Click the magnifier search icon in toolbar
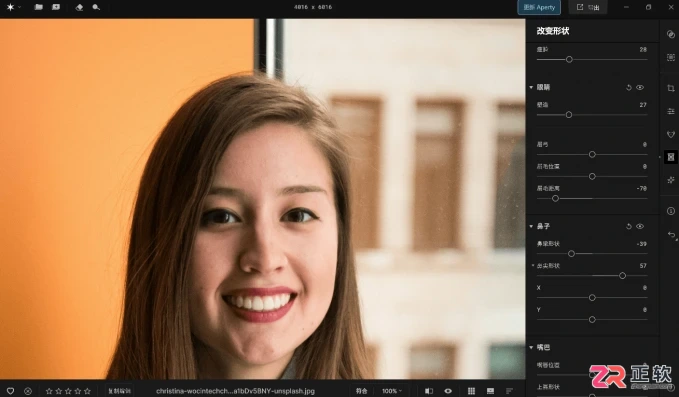The width and height of the screenshot is (679, 397). point(96,7)
